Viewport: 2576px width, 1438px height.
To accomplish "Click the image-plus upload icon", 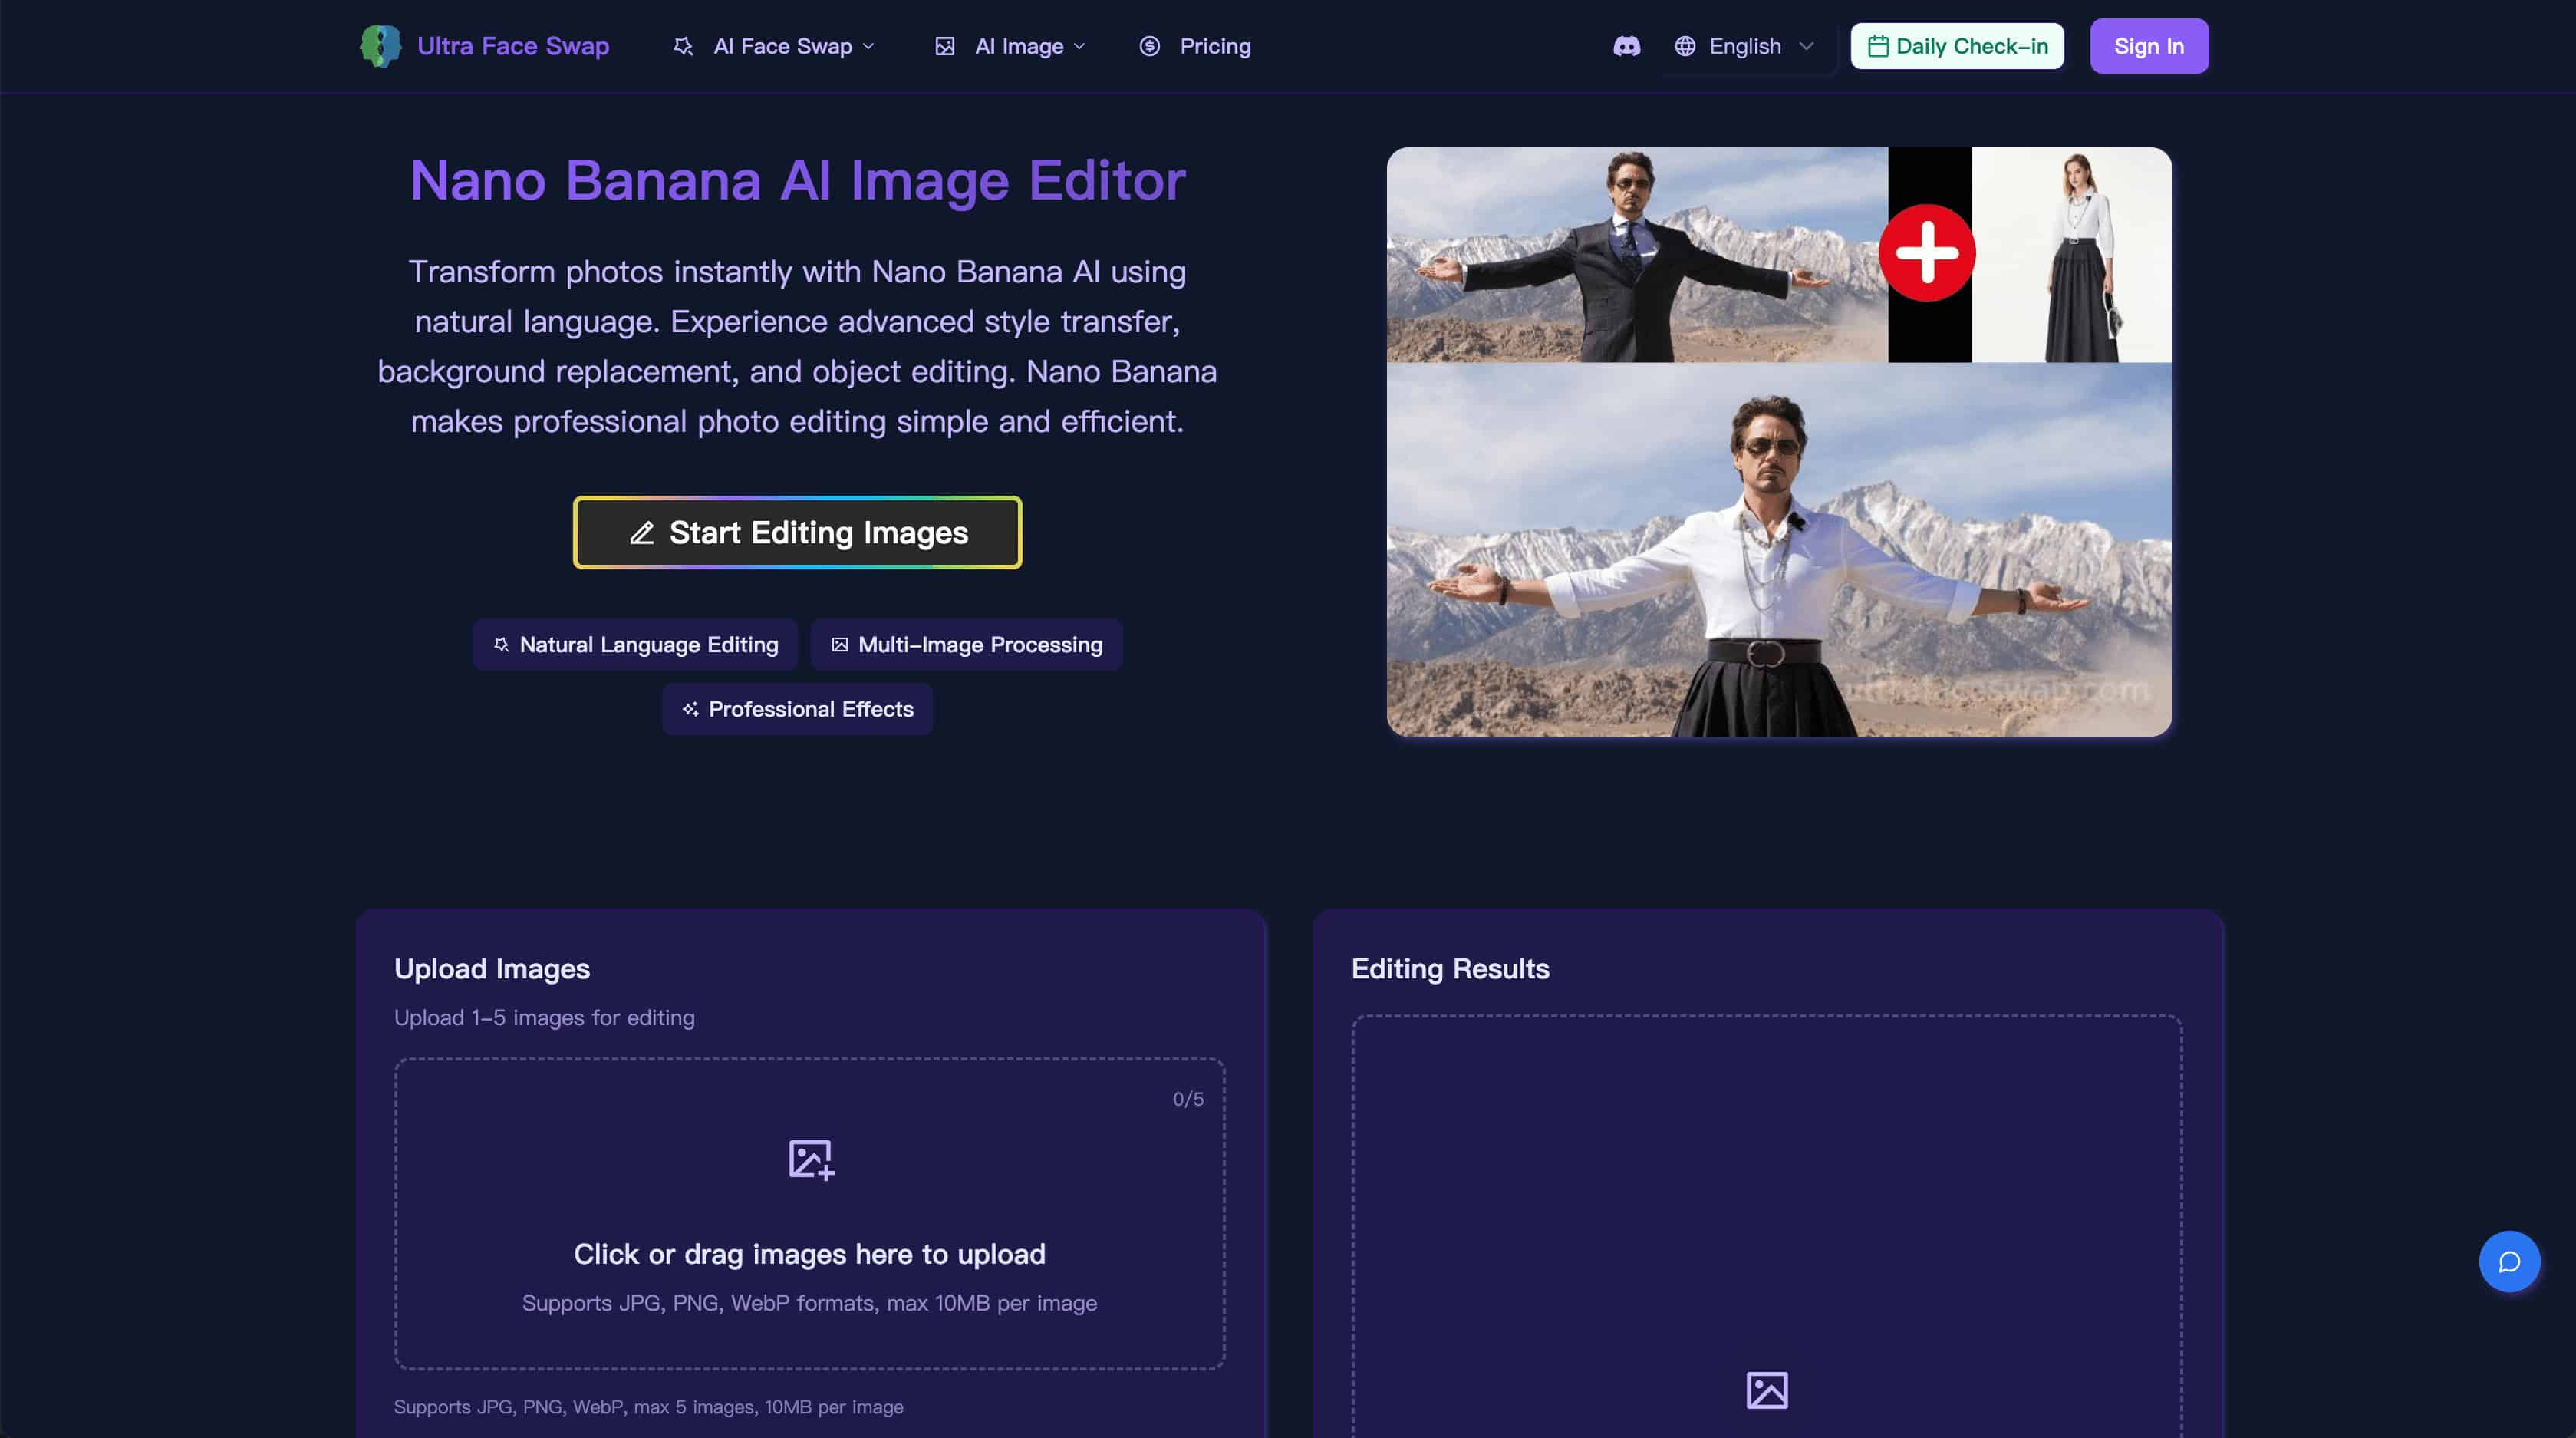I will coord(810,1160).
